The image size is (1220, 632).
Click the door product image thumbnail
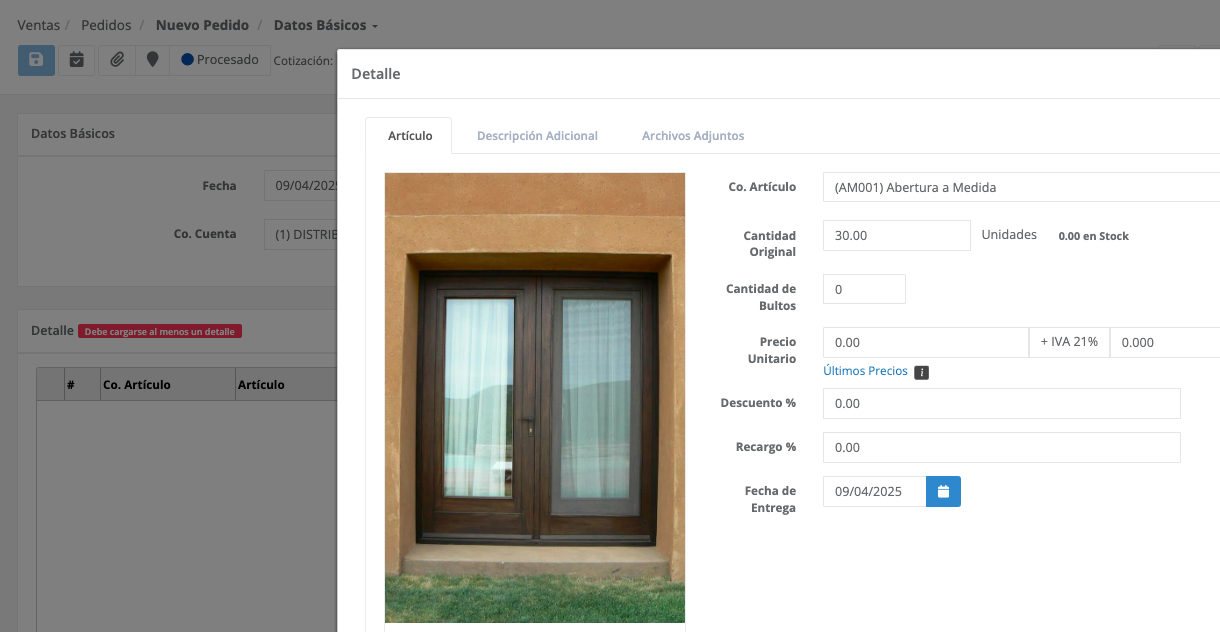tap(535, 398)
